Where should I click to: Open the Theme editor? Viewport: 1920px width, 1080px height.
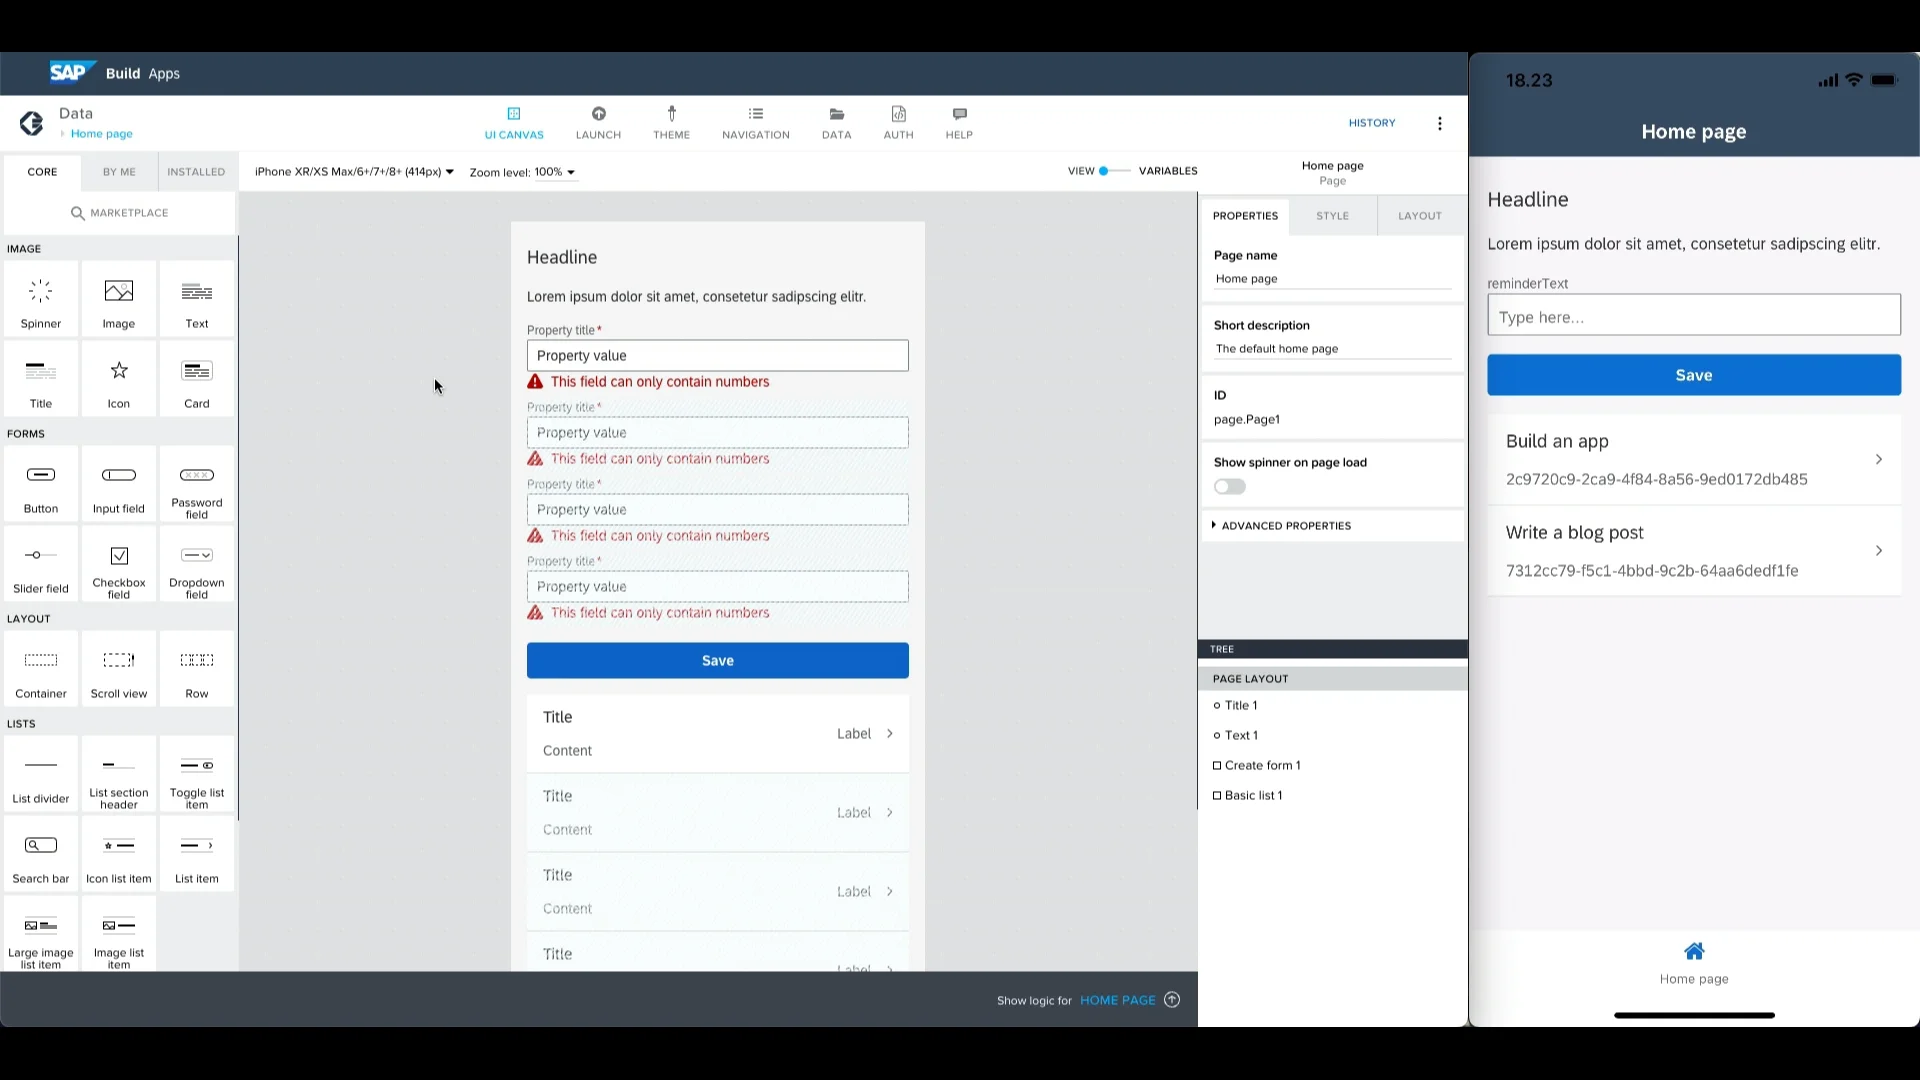tap(671, 122)
